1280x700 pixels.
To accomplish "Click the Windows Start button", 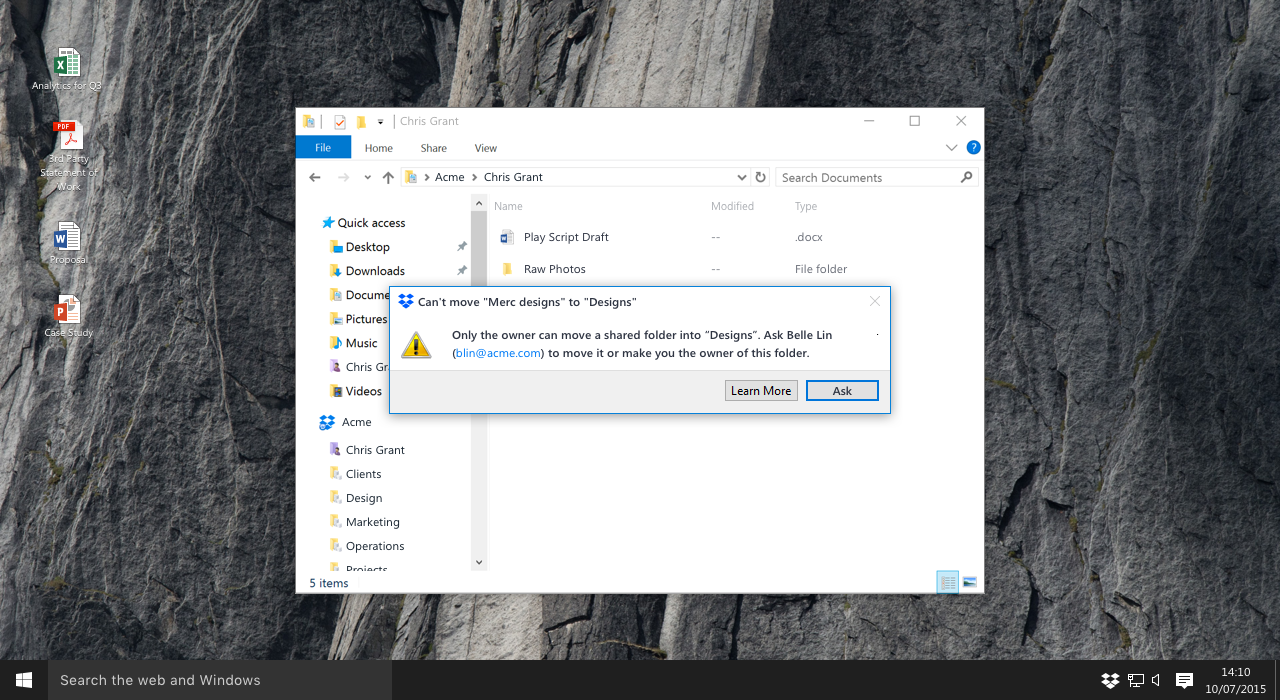I will click(x=24, y=680).
